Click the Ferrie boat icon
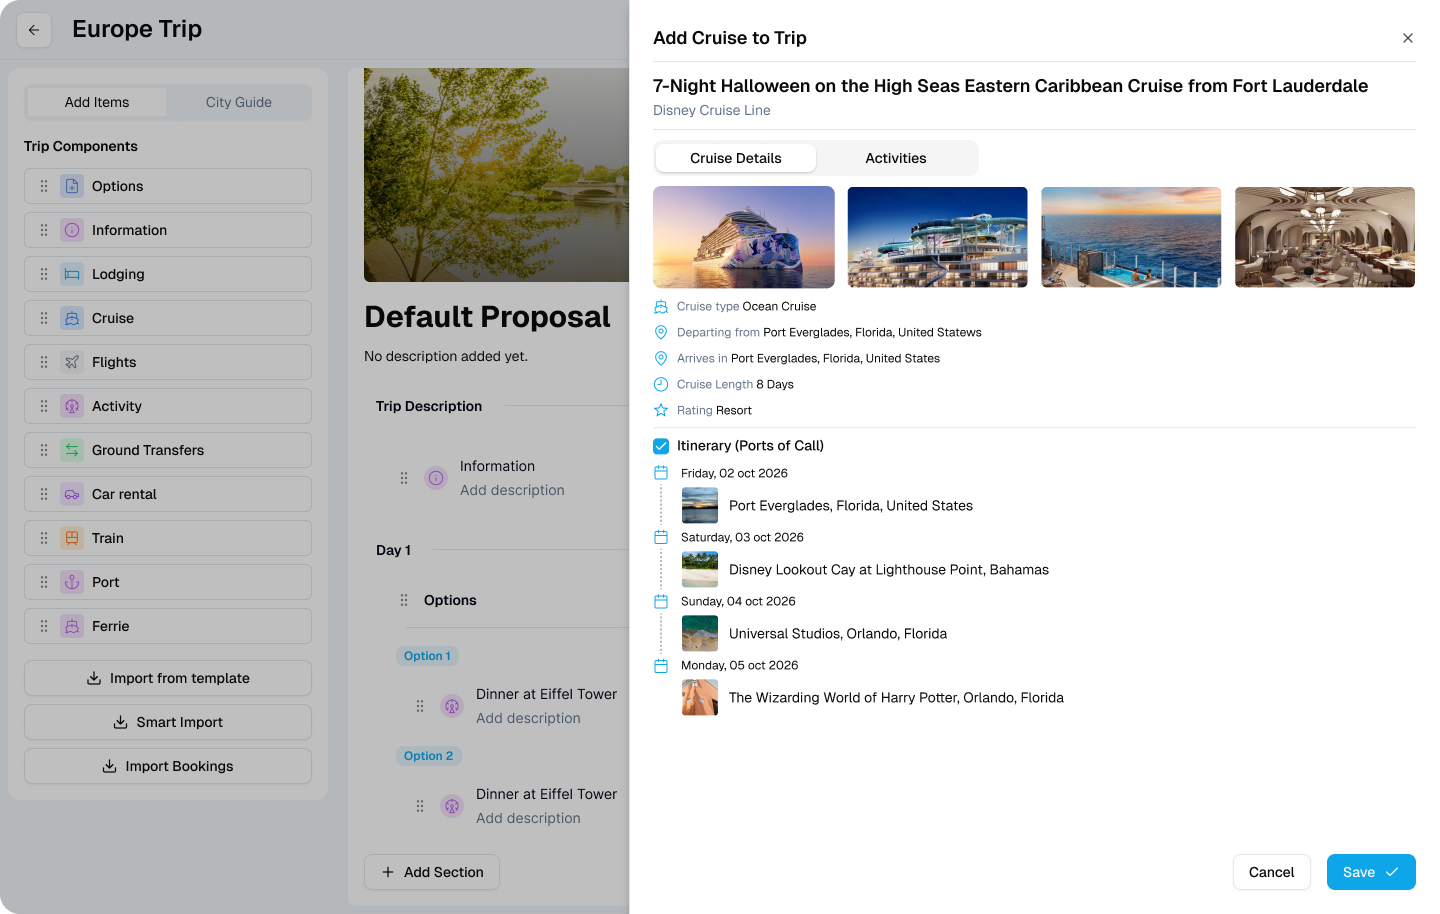1440x914 pixels. (x=72, y=626)
